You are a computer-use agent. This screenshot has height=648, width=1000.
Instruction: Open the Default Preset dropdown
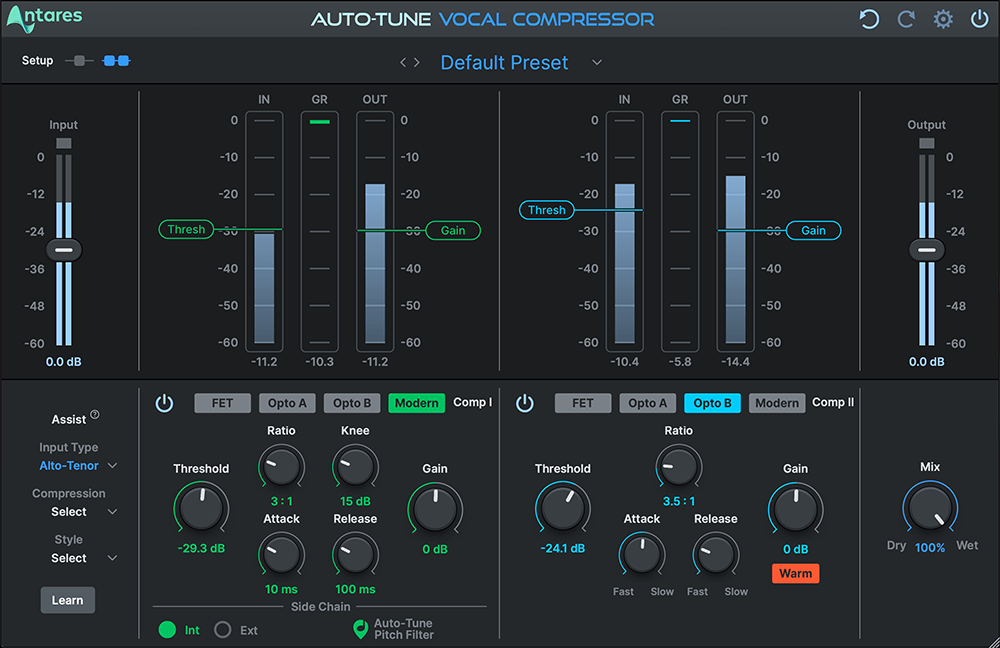504,62
